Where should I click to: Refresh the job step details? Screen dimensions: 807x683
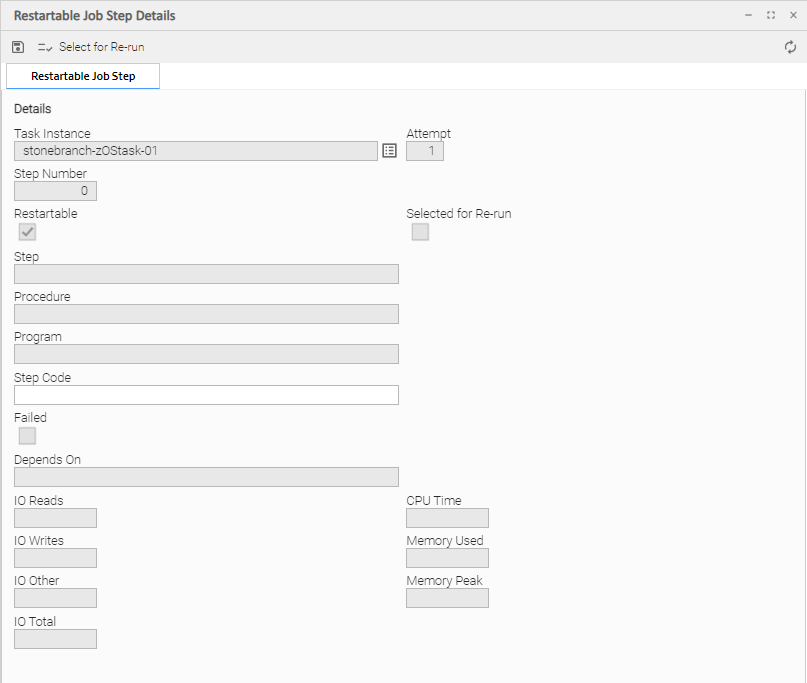[x=790, y=47]
